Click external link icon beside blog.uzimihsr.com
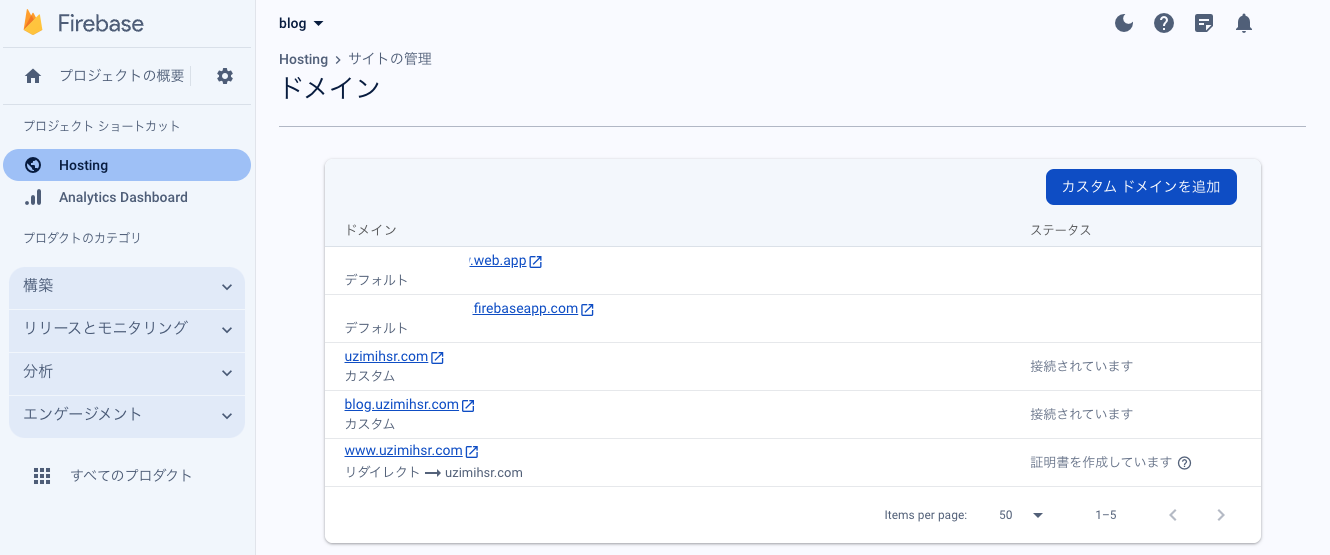 [x=468, y=406]
